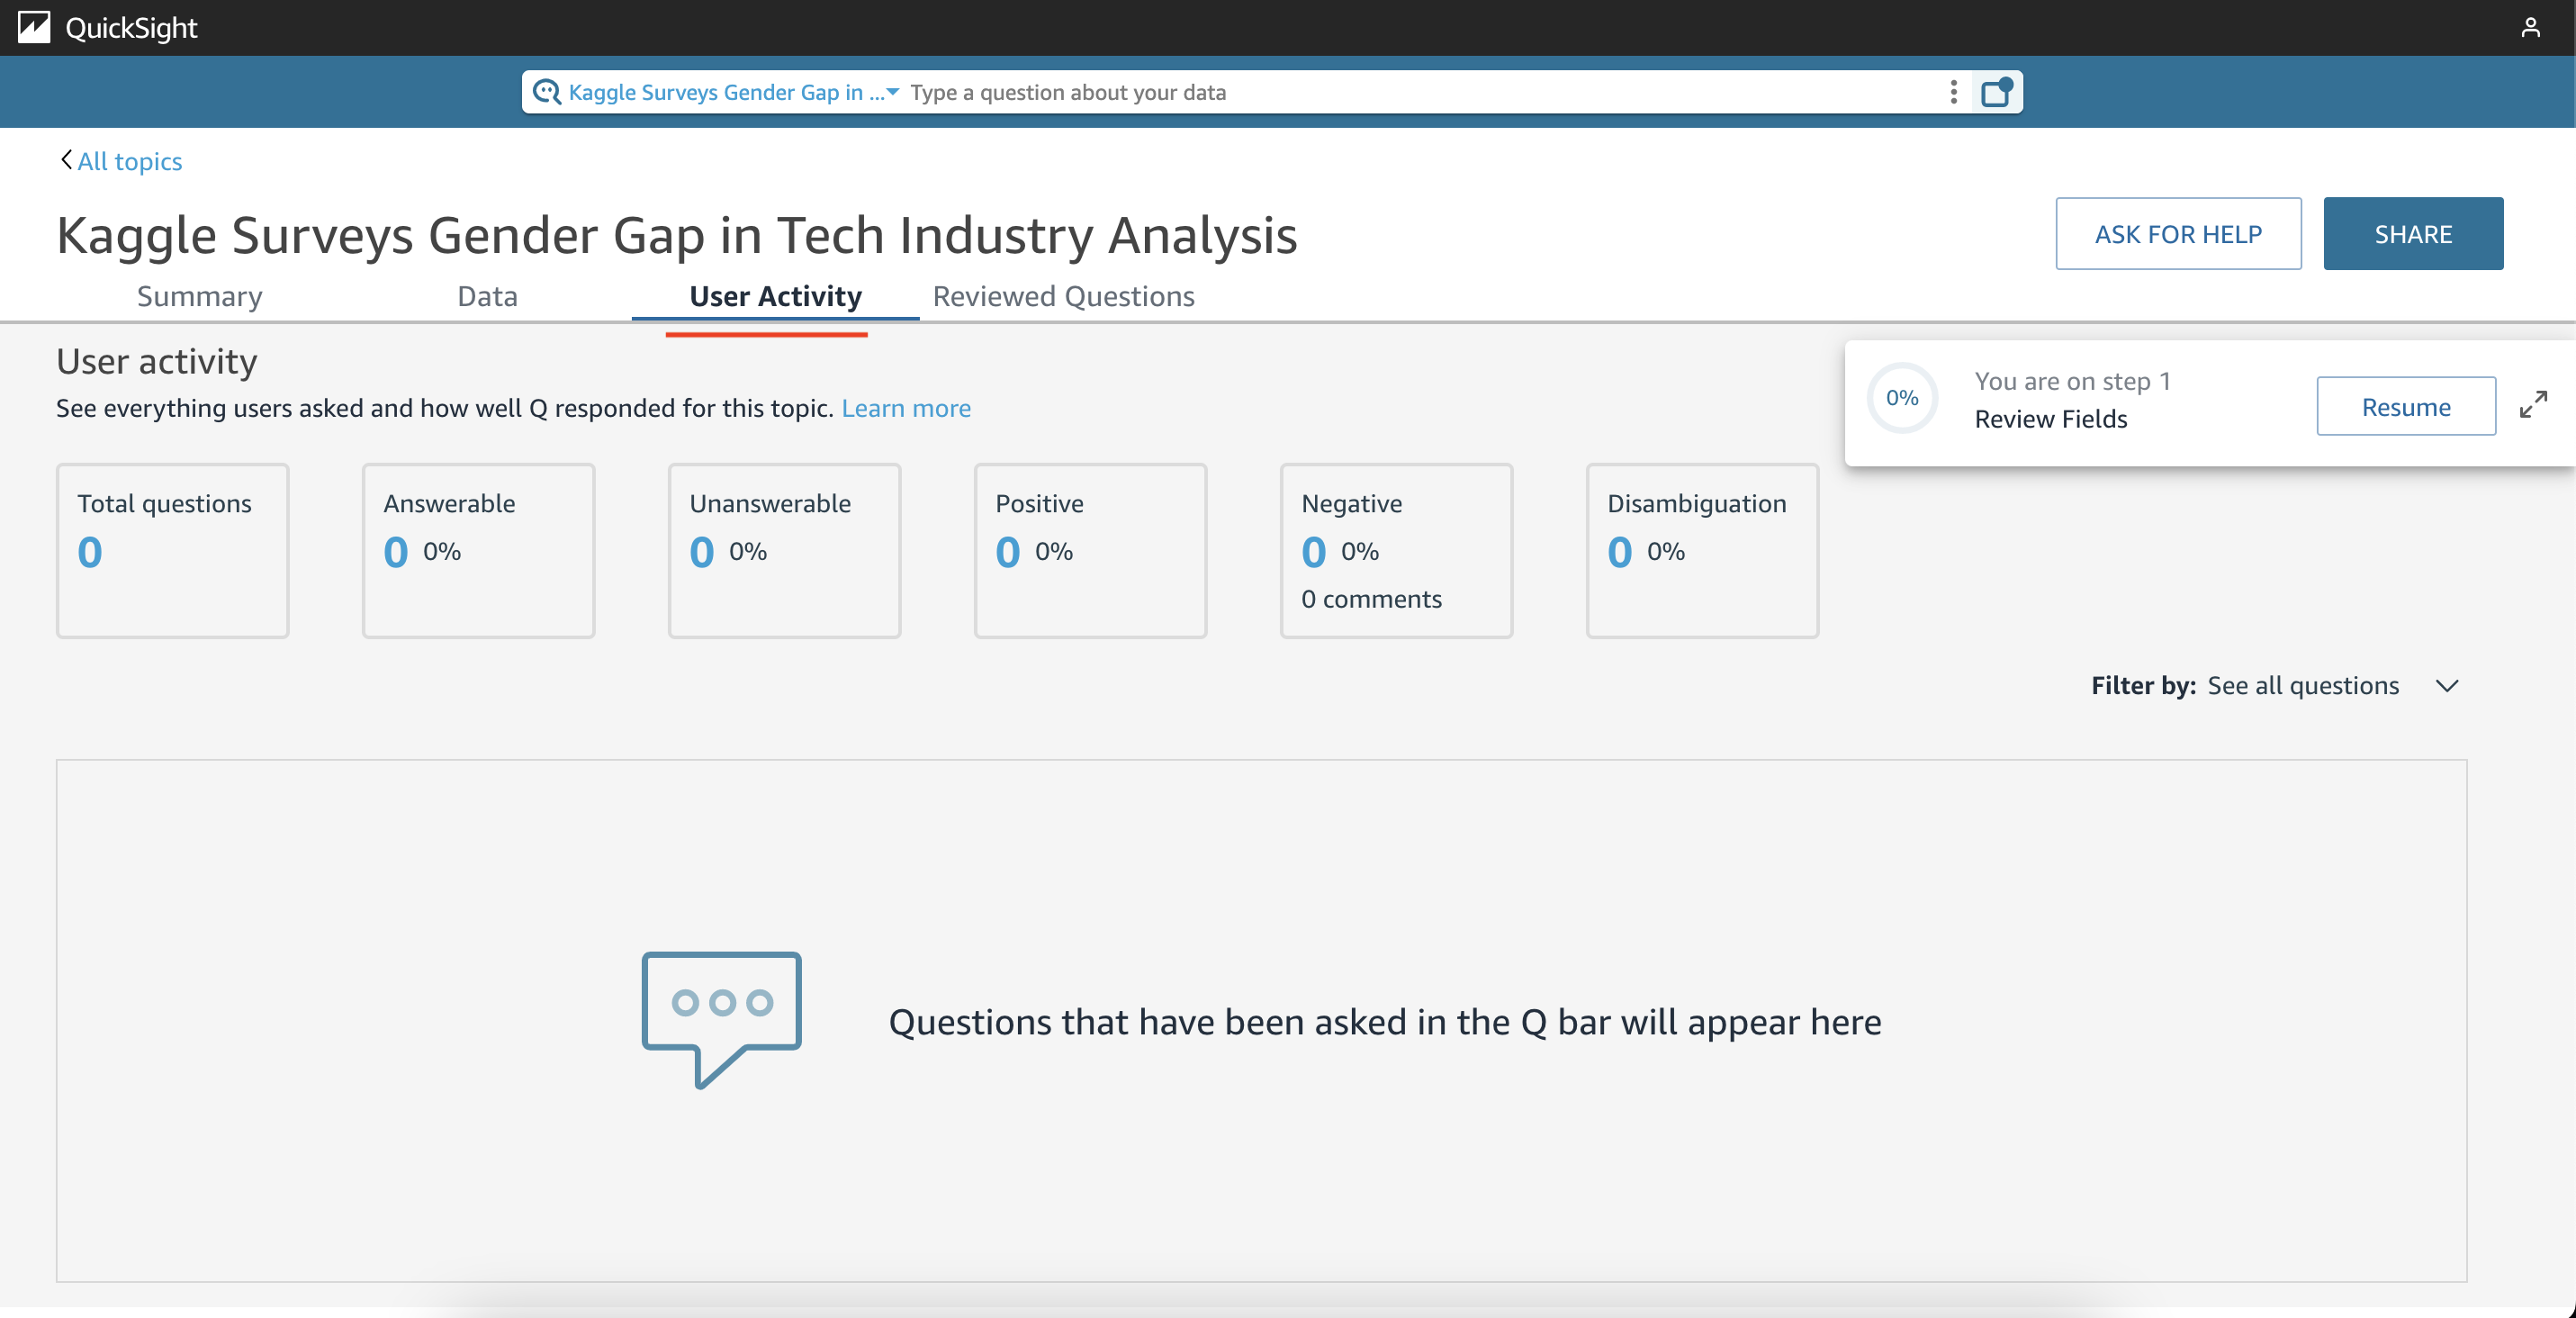This screenshot has height=1318, width=2576.
Task: Click the '0 comments' text
Action: pyautogui.click(x=1371, y=599)
